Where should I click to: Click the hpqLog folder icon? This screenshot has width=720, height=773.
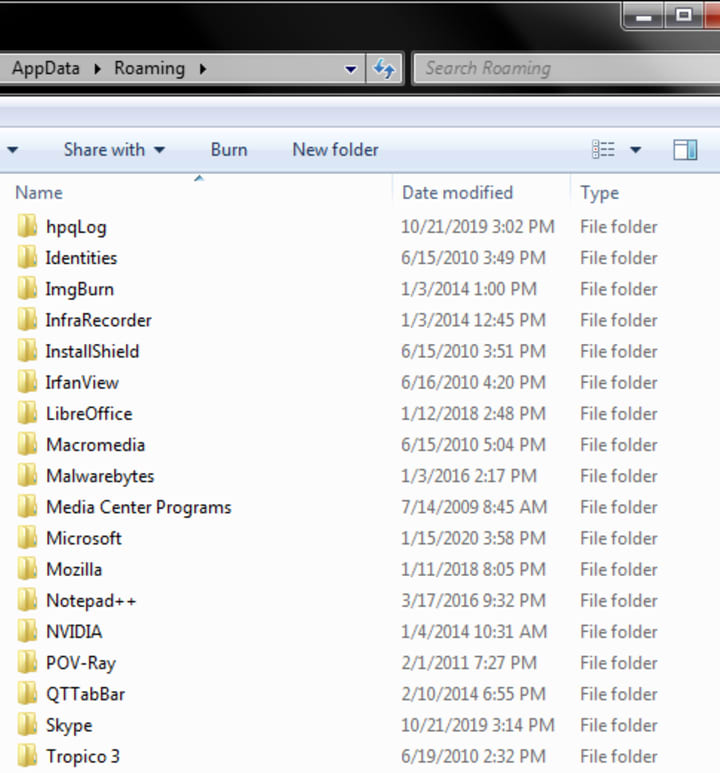tap(27, 226)
